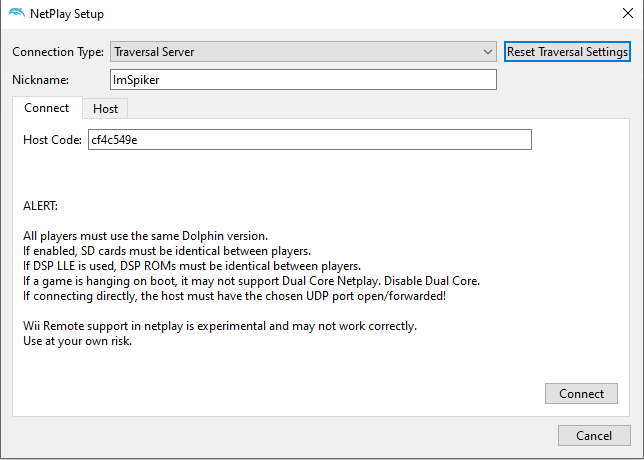
Task: Click the 'Connection Type:' label
Action: pyautogui.click(x=58, y=52)
